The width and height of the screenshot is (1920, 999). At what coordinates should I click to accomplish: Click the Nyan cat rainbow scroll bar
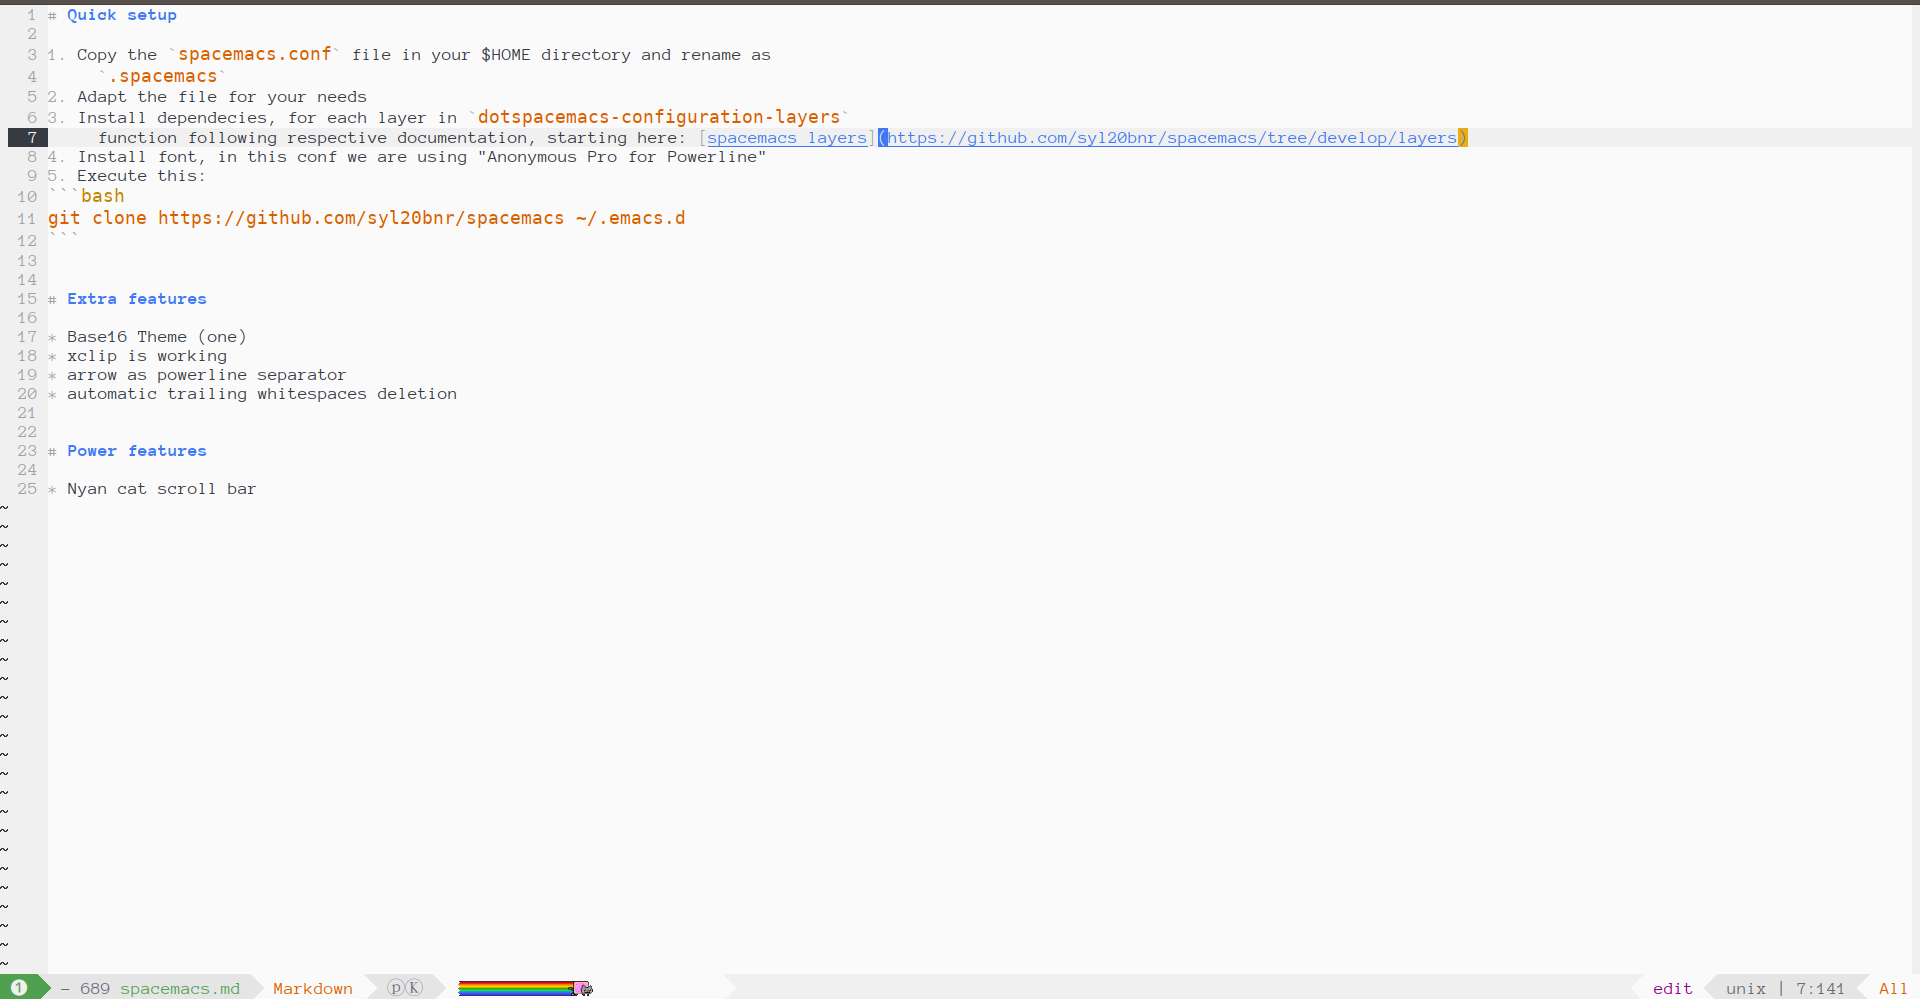pos(516,988)
